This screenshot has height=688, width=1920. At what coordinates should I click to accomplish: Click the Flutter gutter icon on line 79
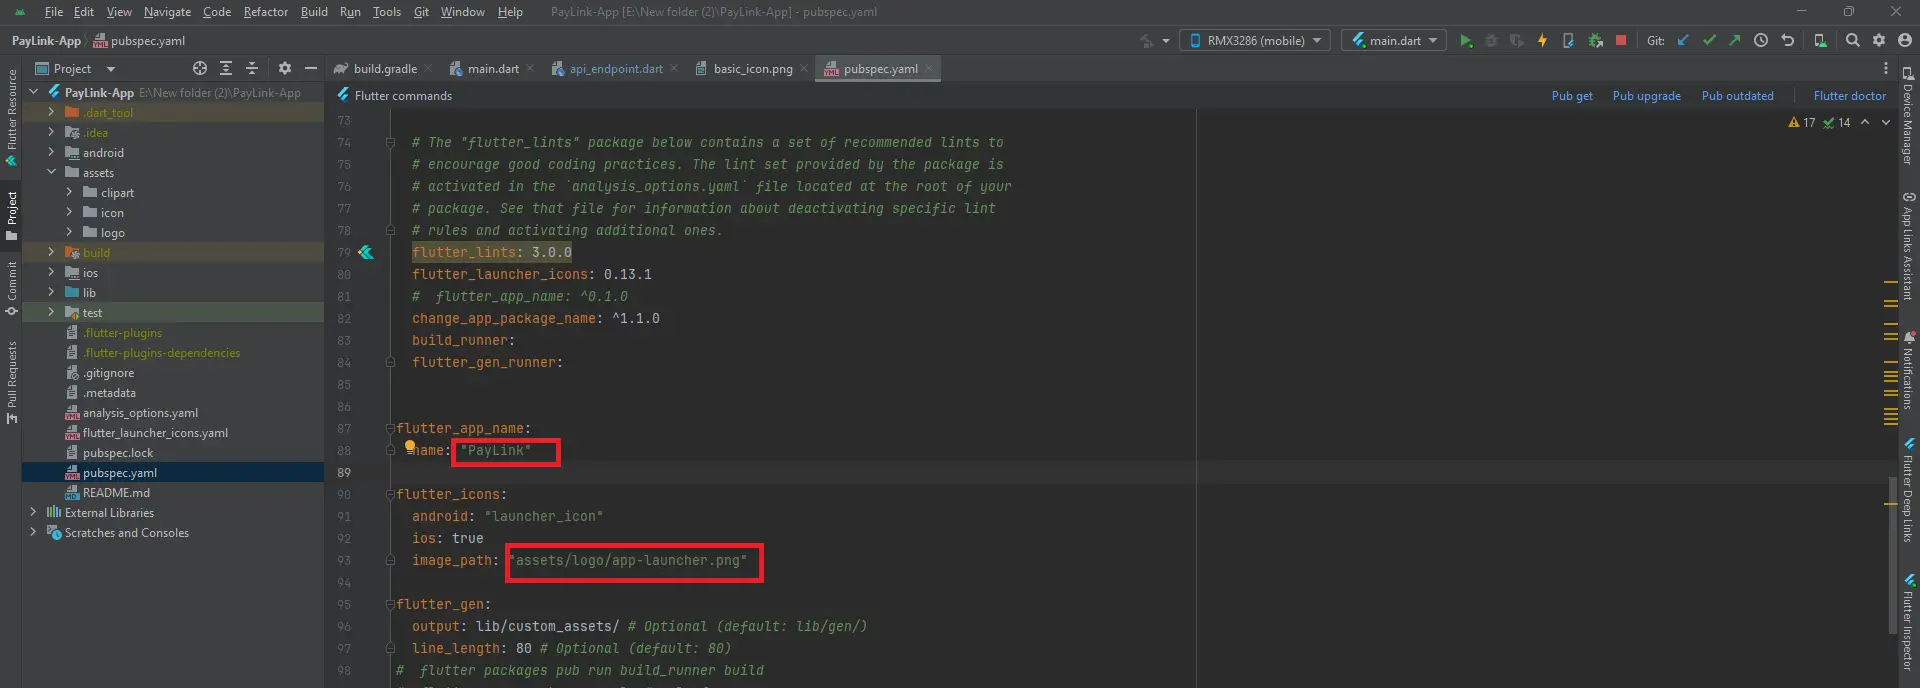(366, 253)
